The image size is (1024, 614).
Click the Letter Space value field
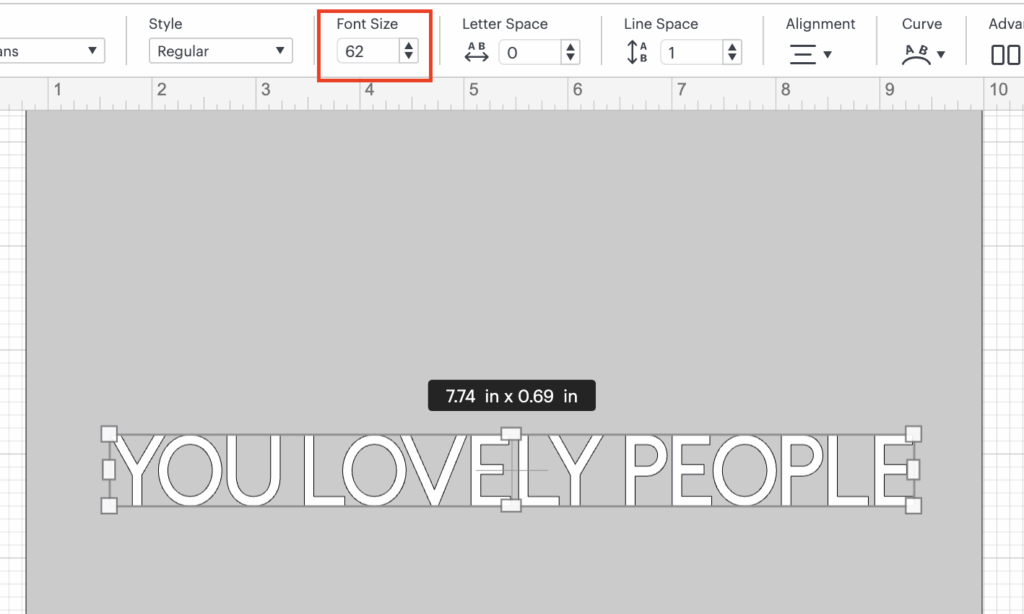[x=528, y=53]
